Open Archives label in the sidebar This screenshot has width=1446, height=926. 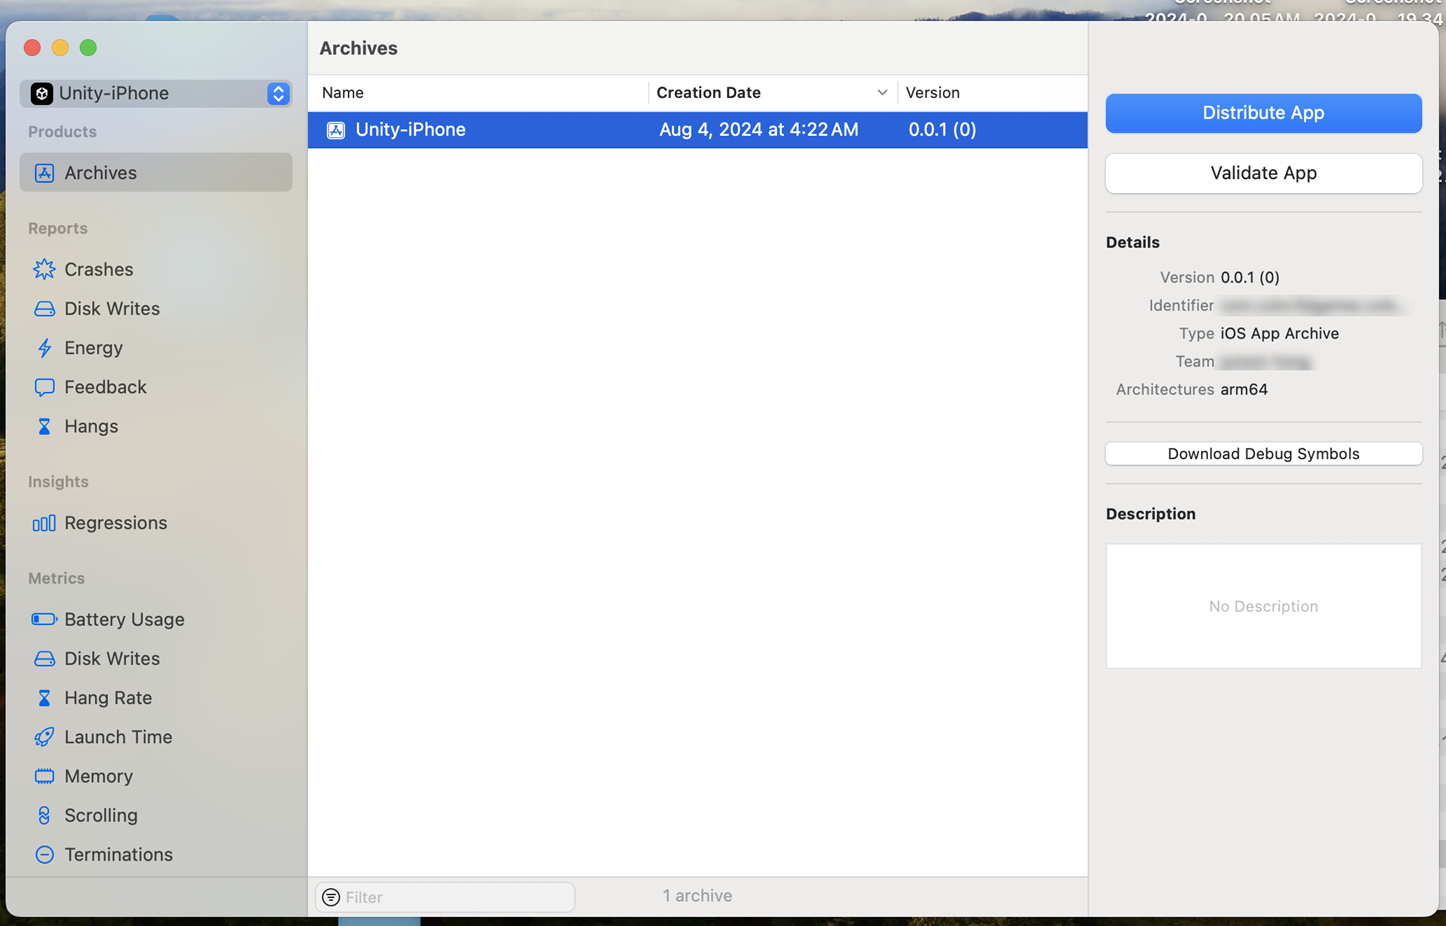[x=100, y=173]
